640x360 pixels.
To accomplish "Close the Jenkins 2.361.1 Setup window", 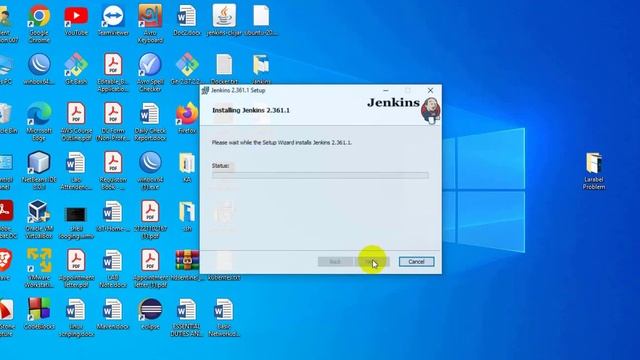I will (x=430, y=90).
